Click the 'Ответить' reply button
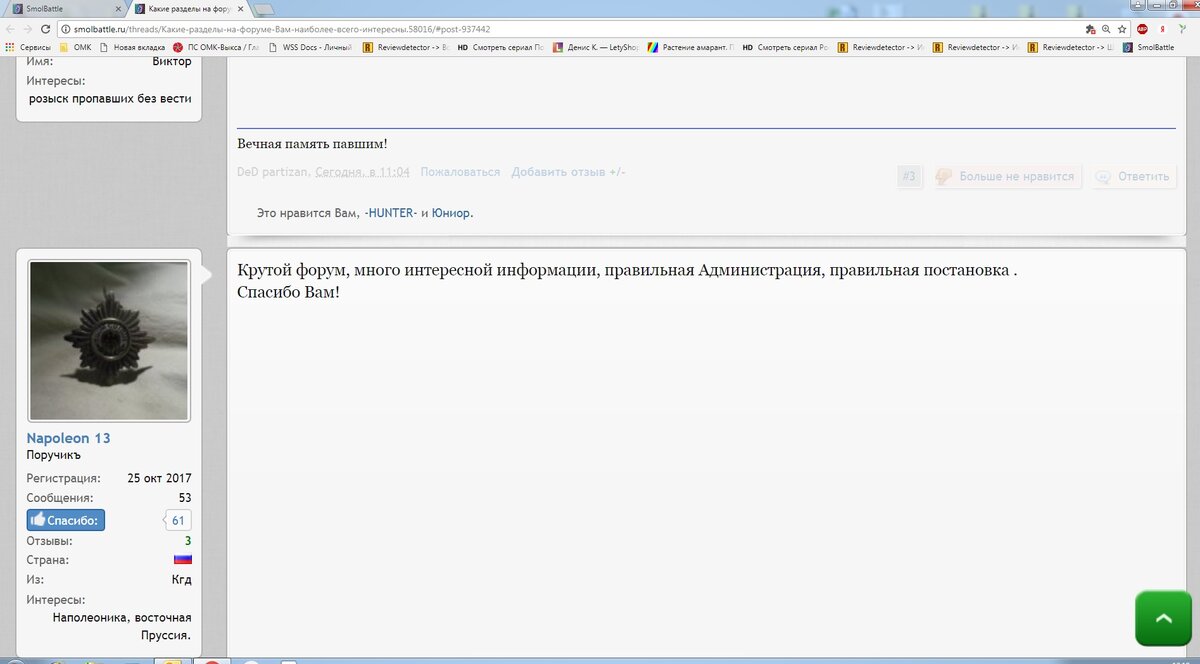The height and width of the screenshot is (664, 1200). [1134, 177]
